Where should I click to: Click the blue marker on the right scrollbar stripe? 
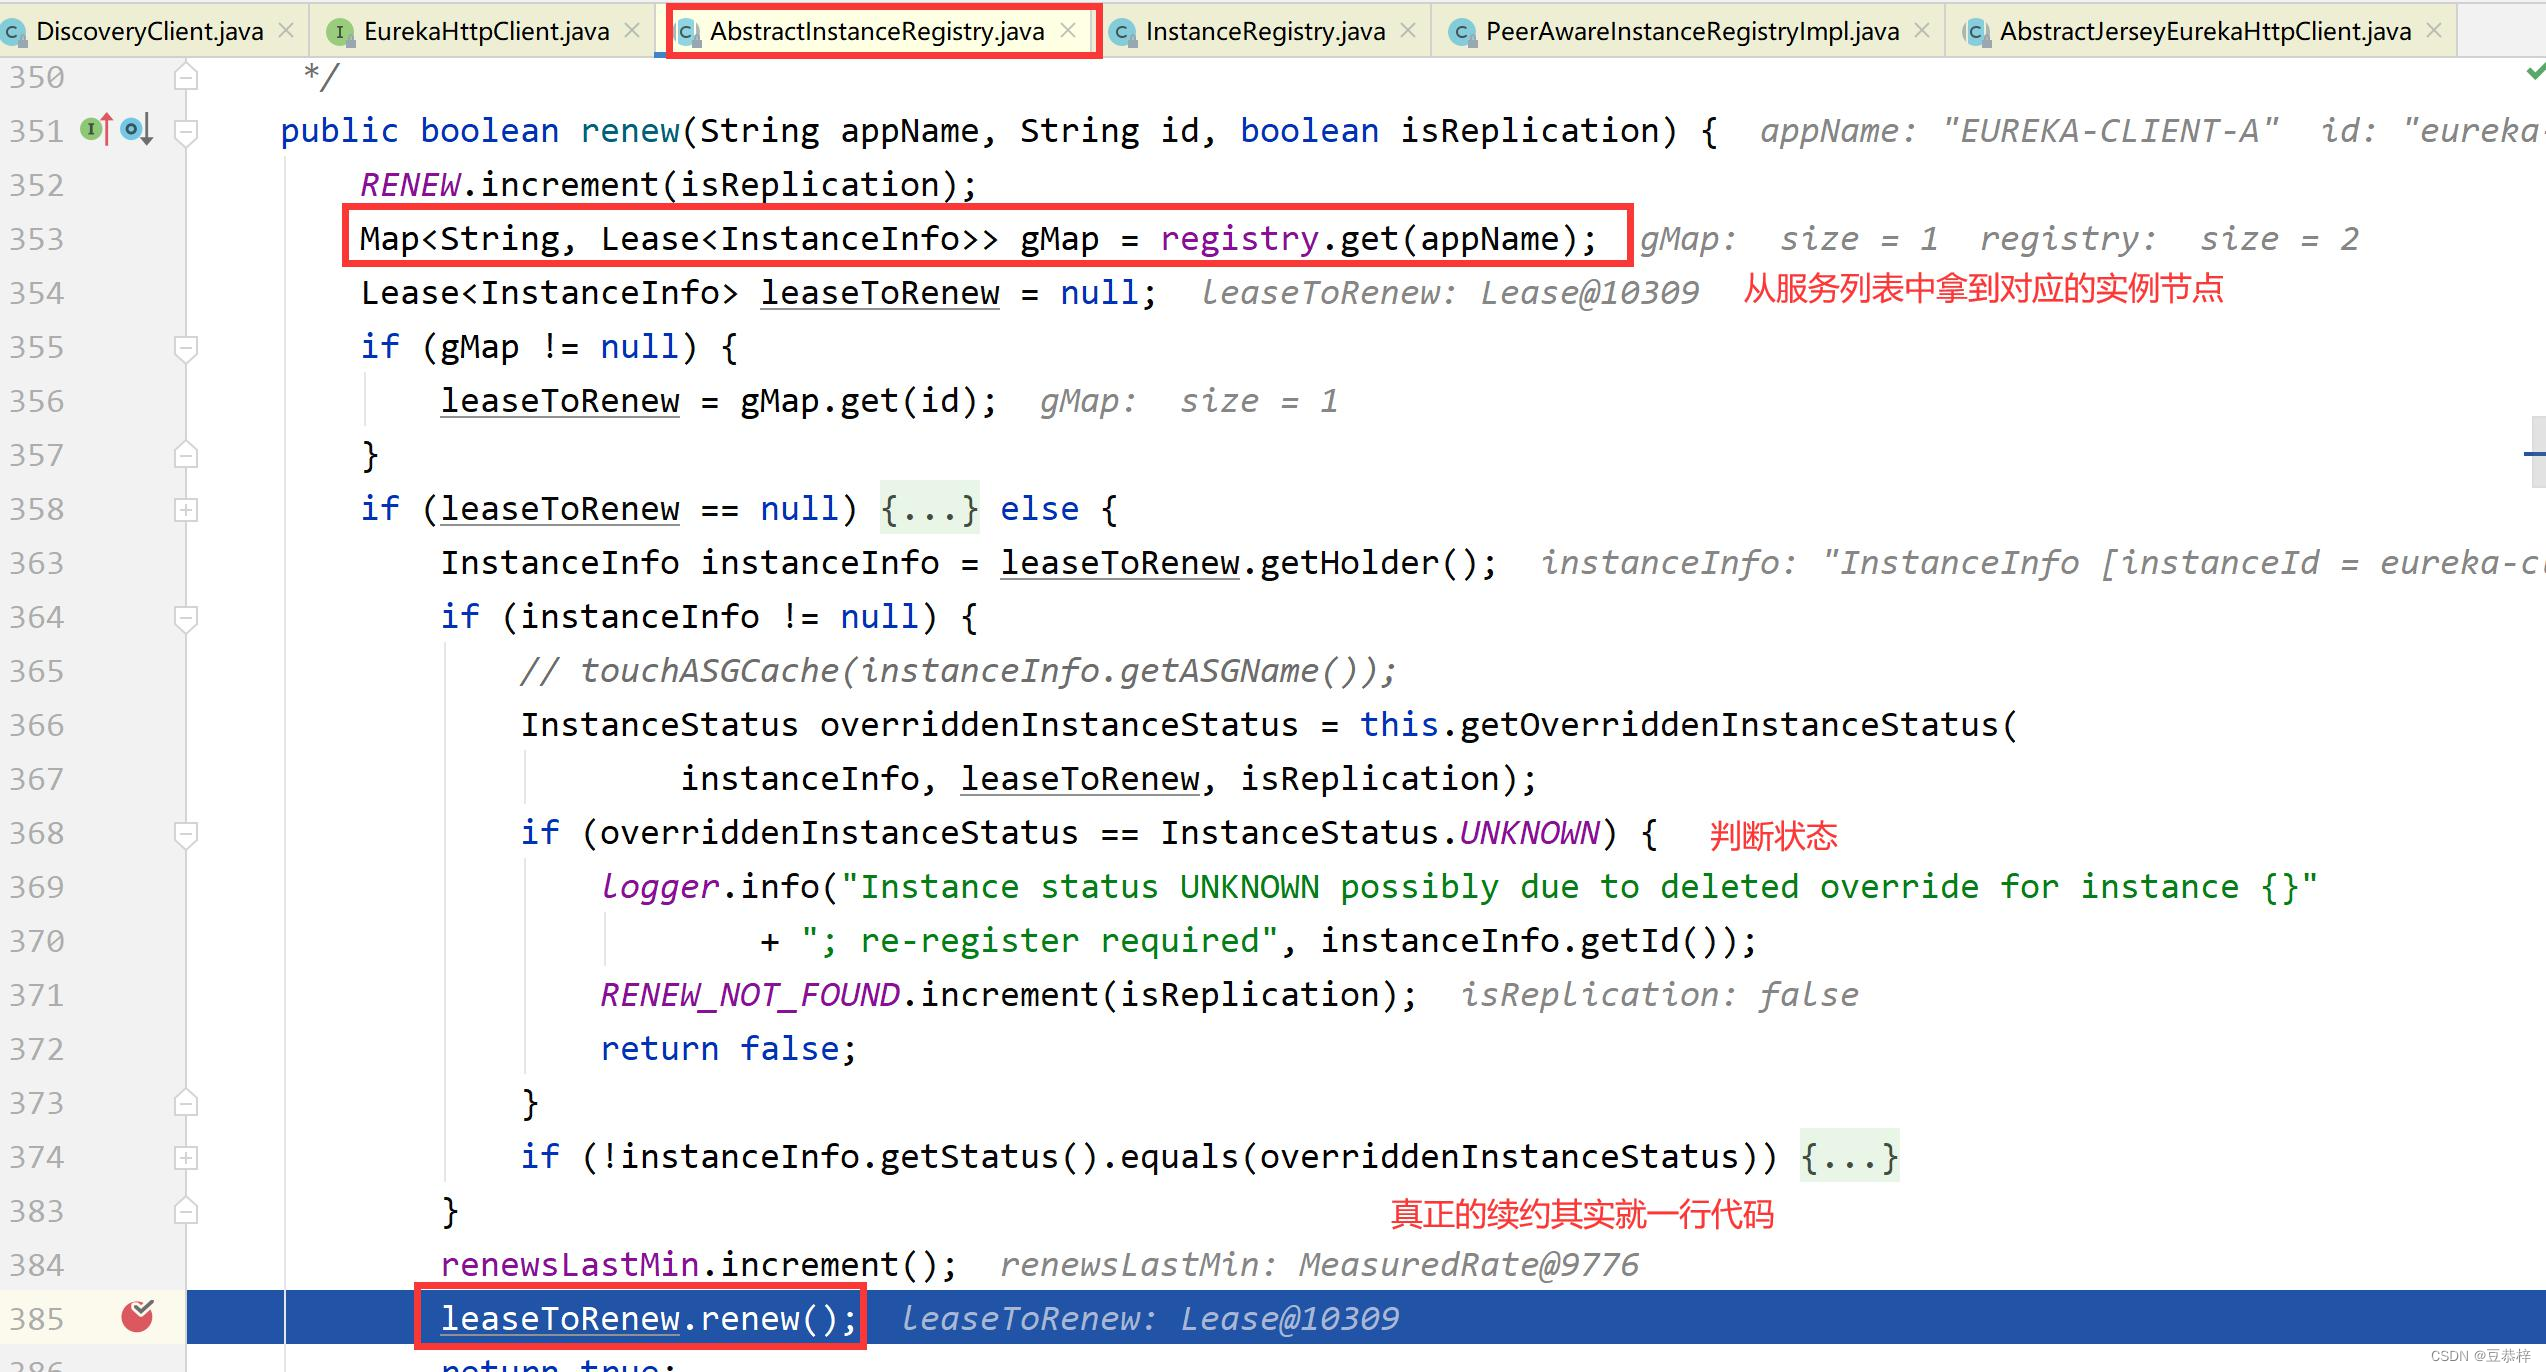[x=2535, y=455]
